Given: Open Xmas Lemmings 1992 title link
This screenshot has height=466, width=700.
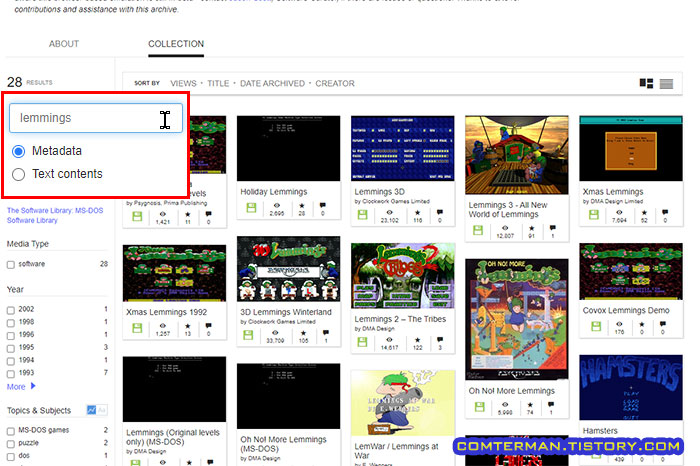Looking at the screenshot, I should pyautogui.click(x=167, y=312).
